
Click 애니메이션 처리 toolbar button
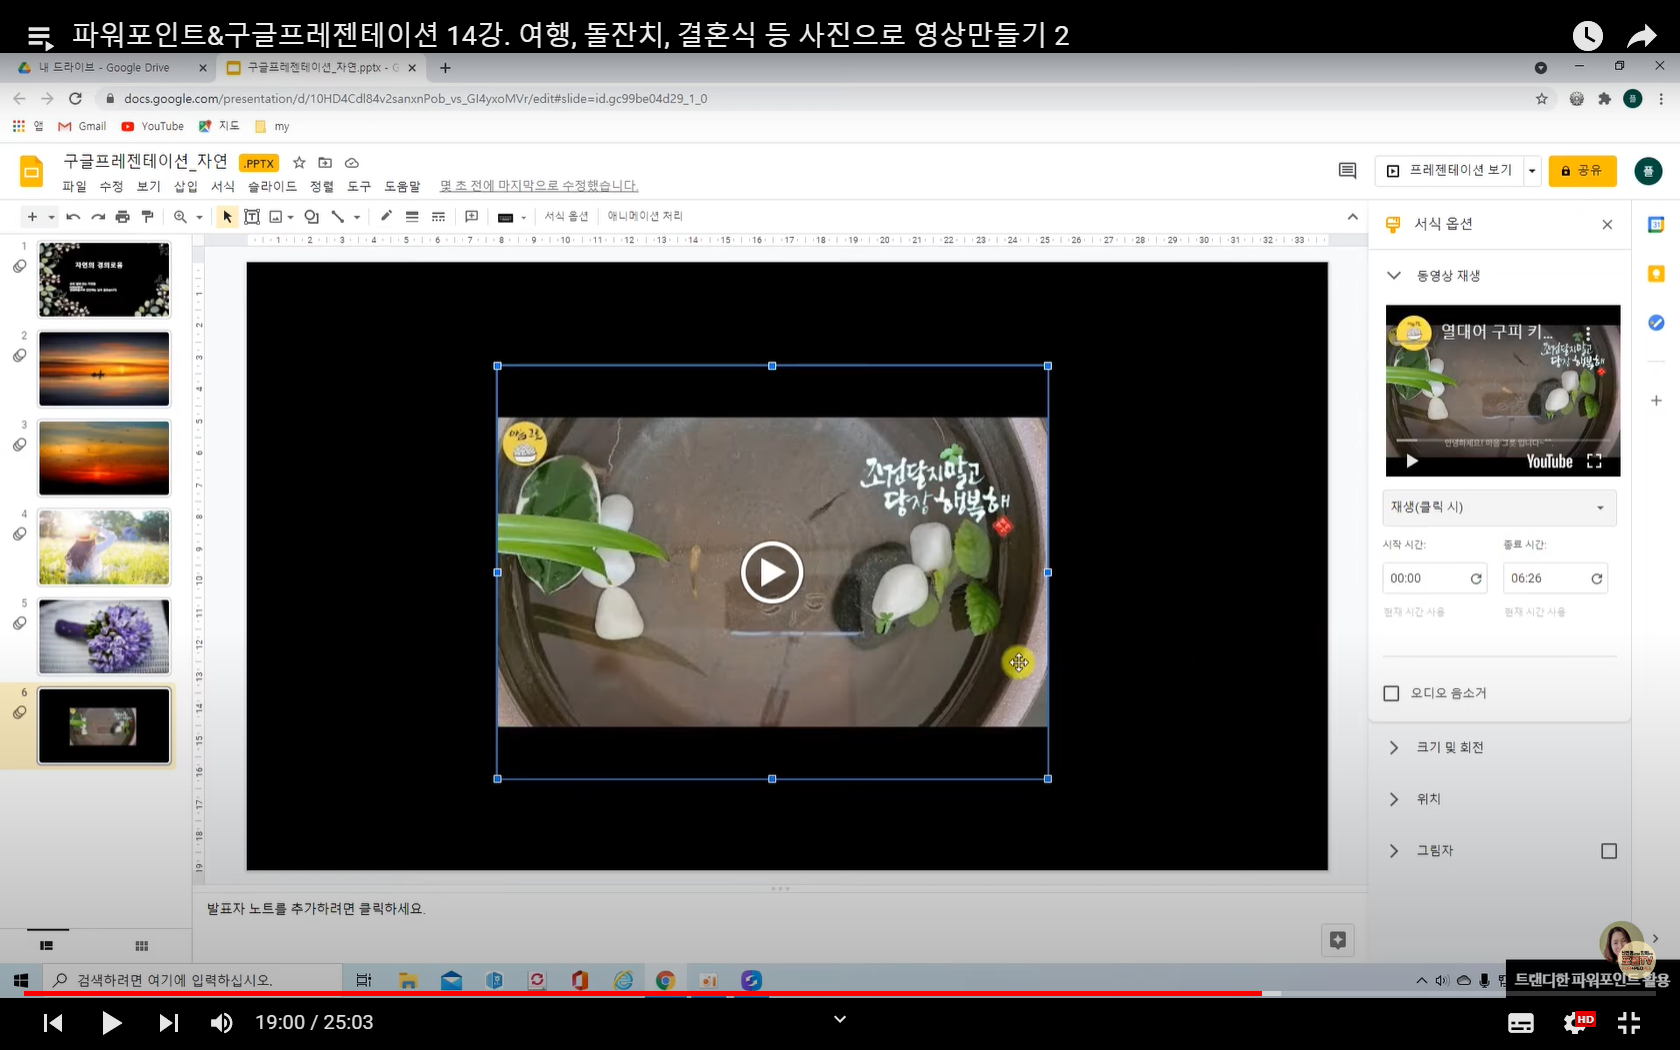tap(645, 216)
